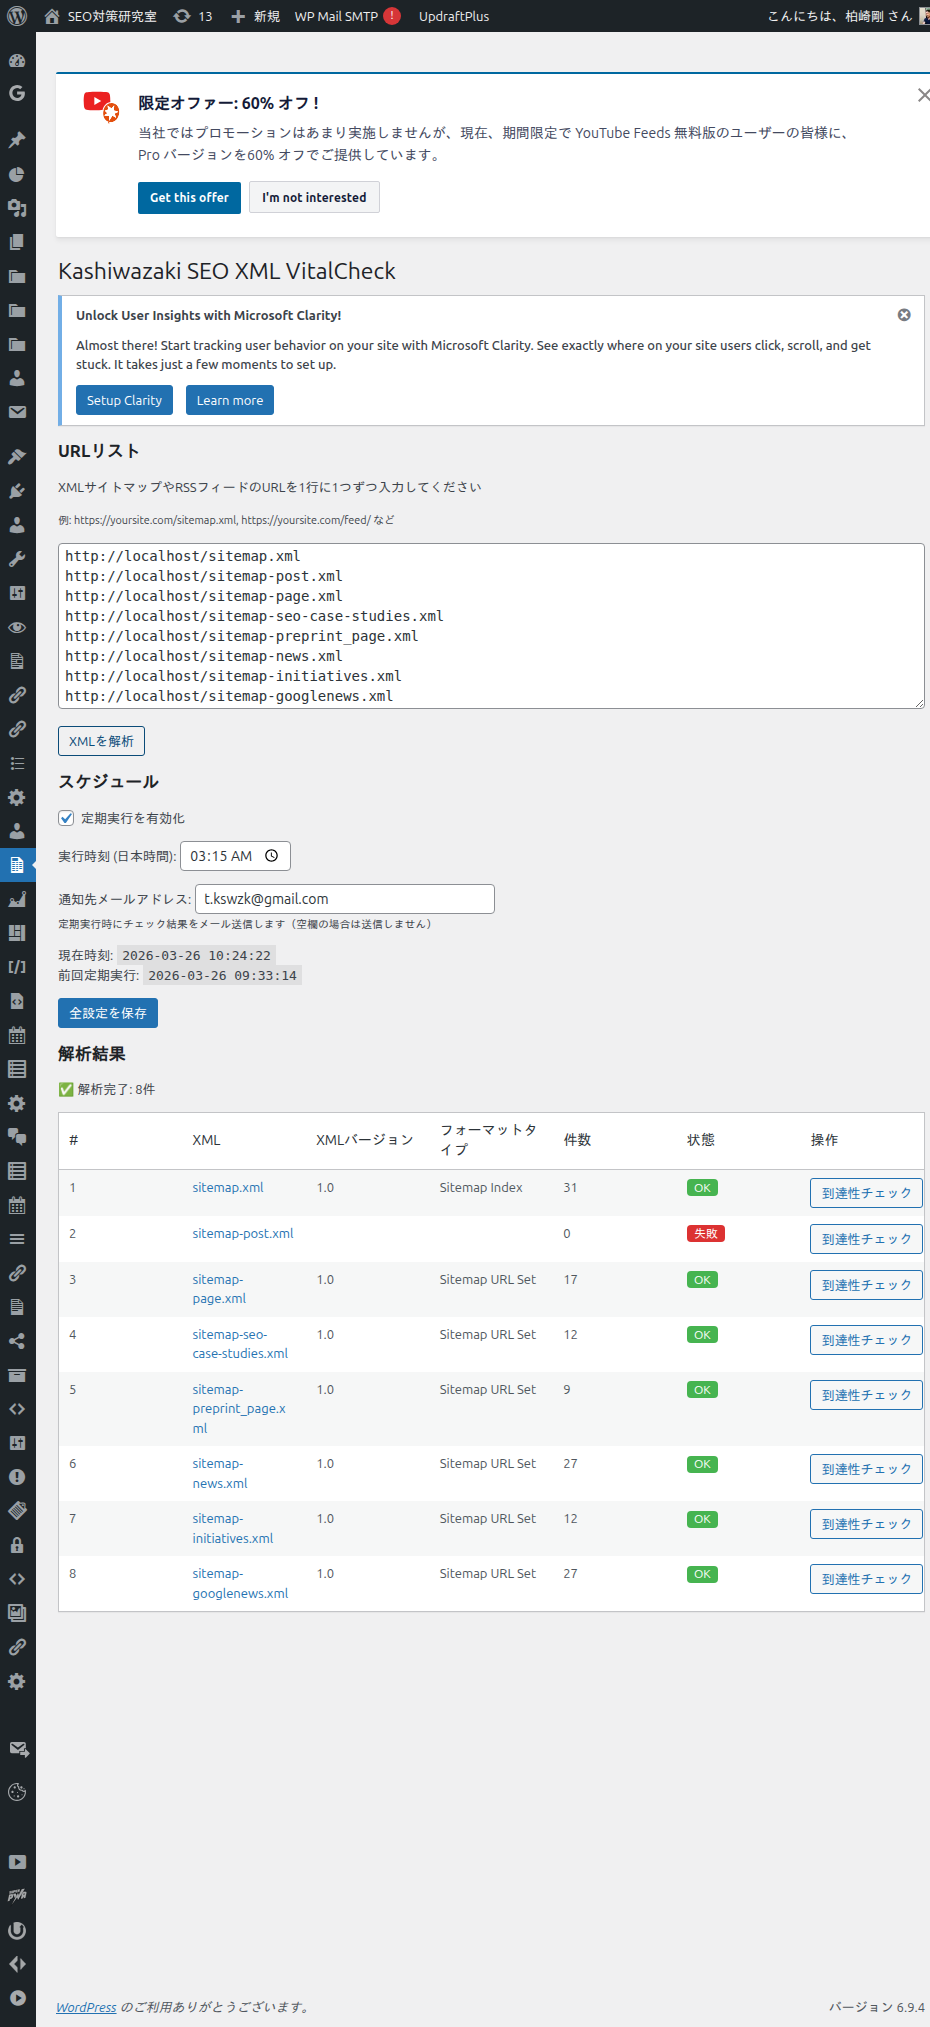Open the sitemap-googlenews.xml link in results
The image size is (930, 2027).
pyautogui.click(x=240, y=1583)
